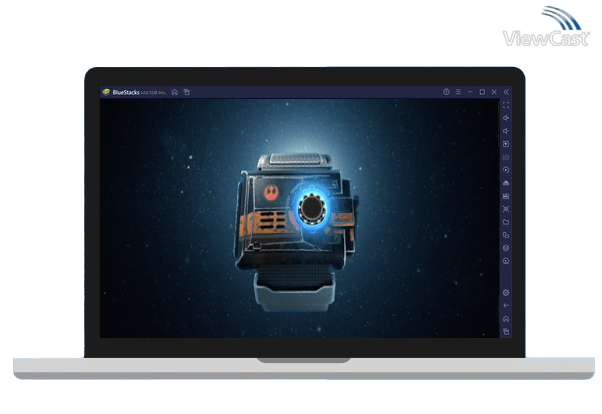
Task: Click the volume down sidebar icon
Action: (506, 131)
